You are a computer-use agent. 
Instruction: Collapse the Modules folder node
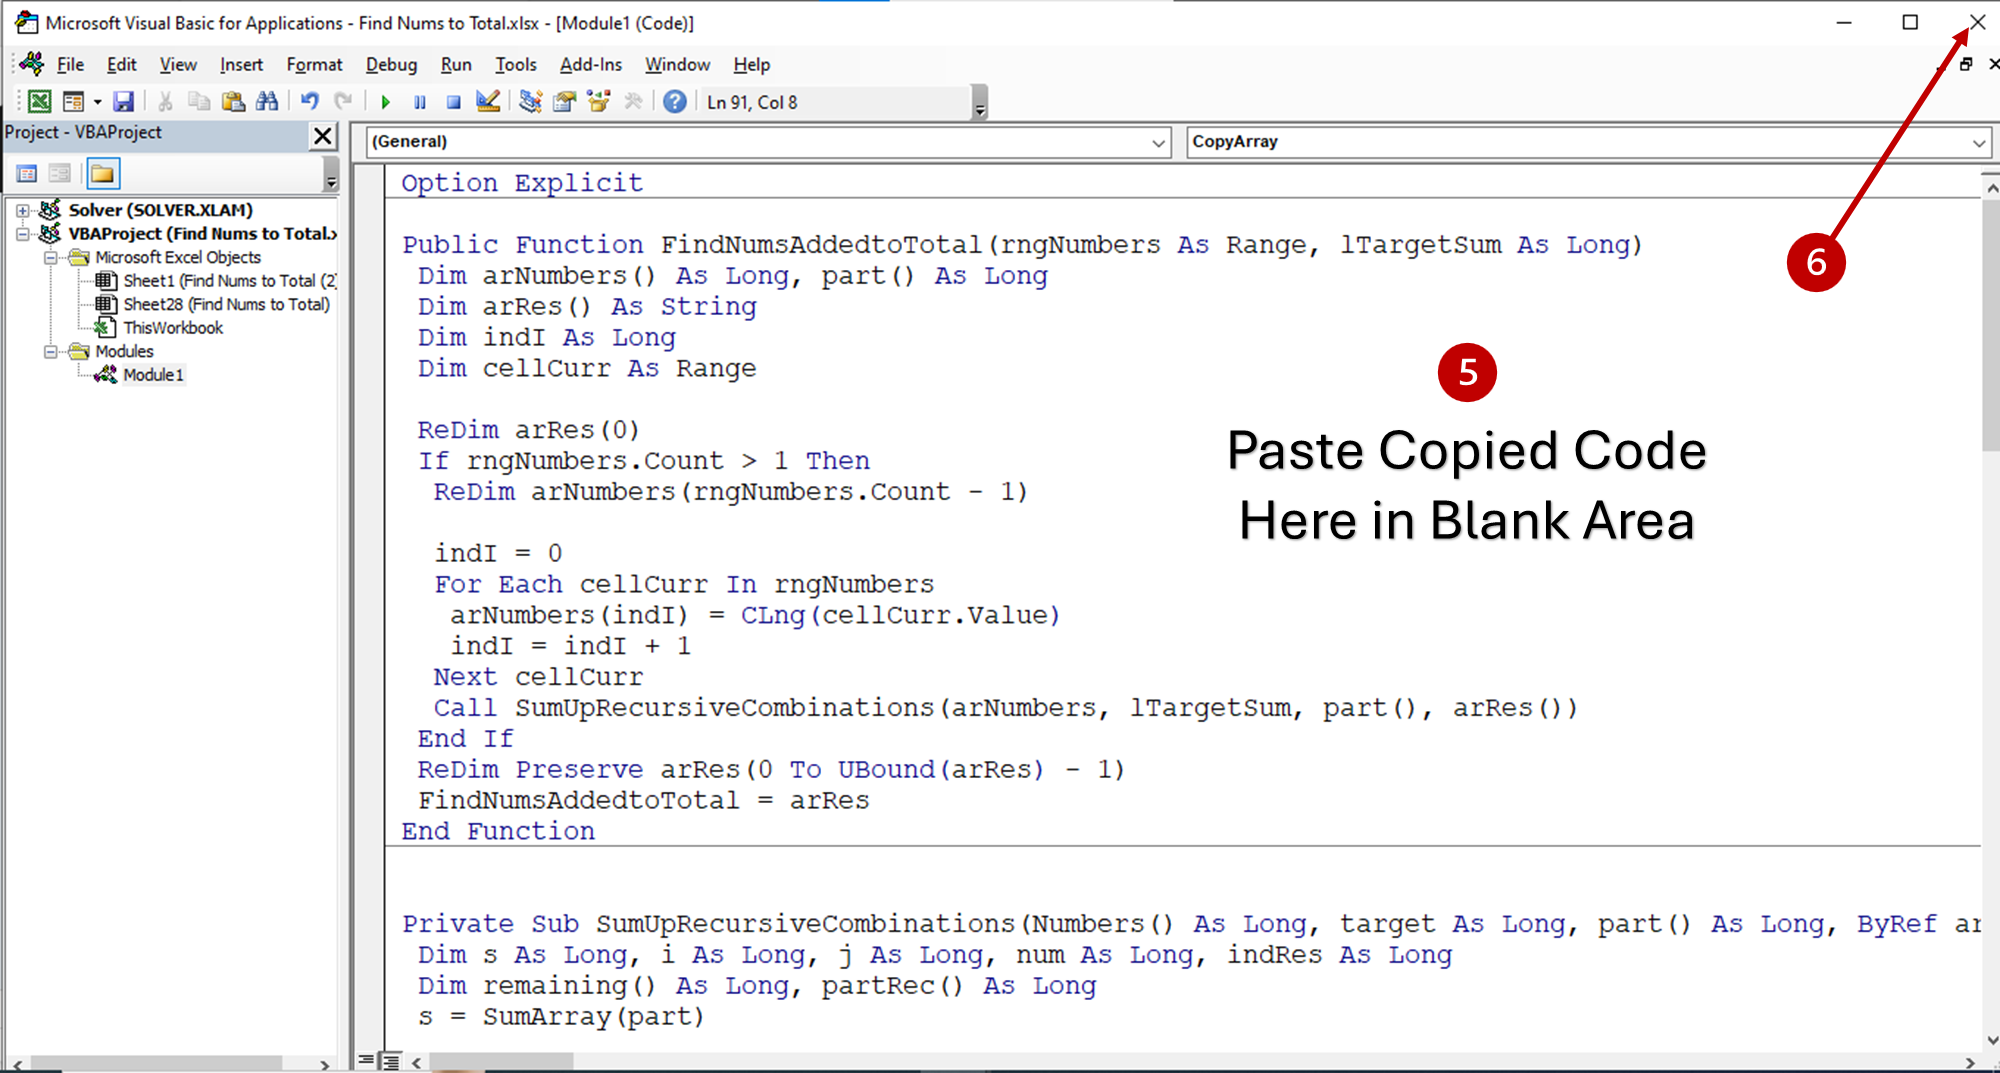coord(50,352)
